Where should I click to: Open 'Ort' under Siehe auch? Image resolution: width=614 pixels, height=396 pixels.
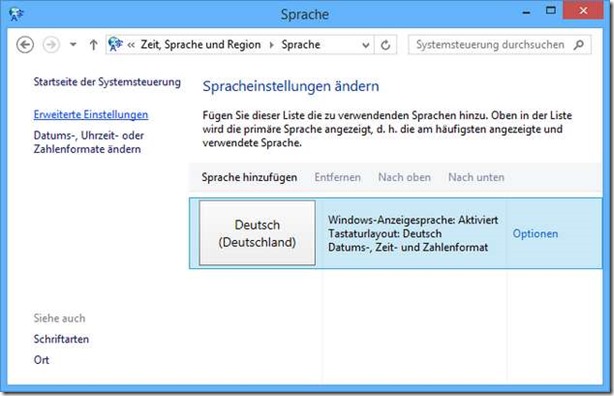pyautogui.click(x=42, y=360)
